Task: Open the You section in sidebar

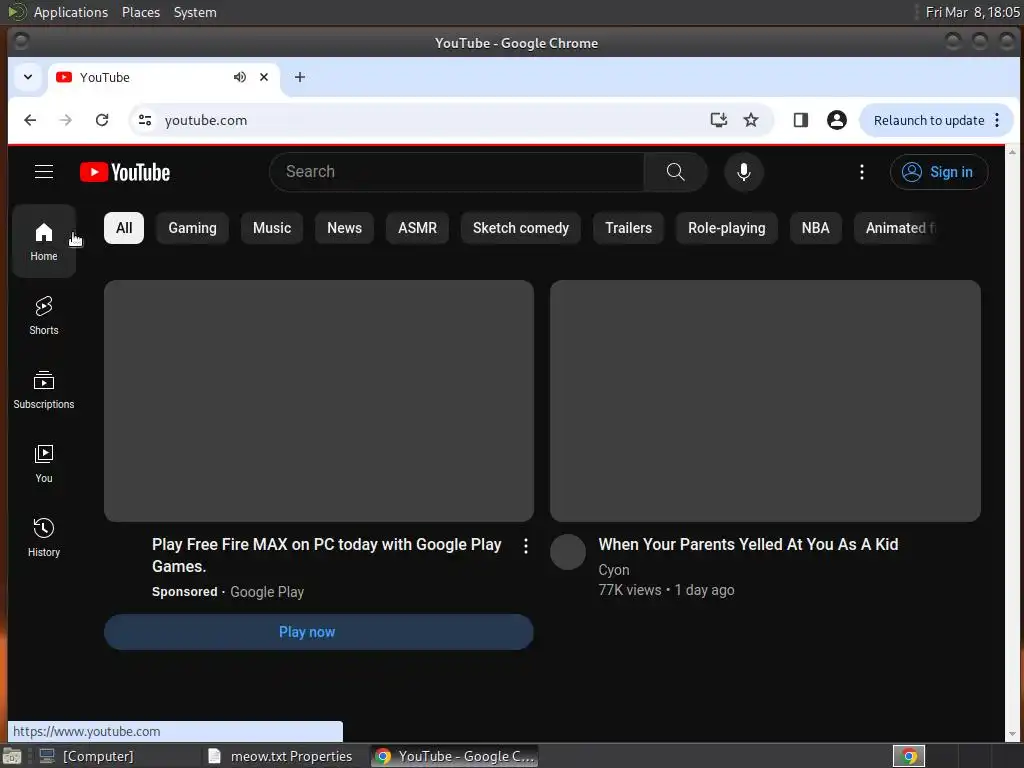Action: click(44, 464)
